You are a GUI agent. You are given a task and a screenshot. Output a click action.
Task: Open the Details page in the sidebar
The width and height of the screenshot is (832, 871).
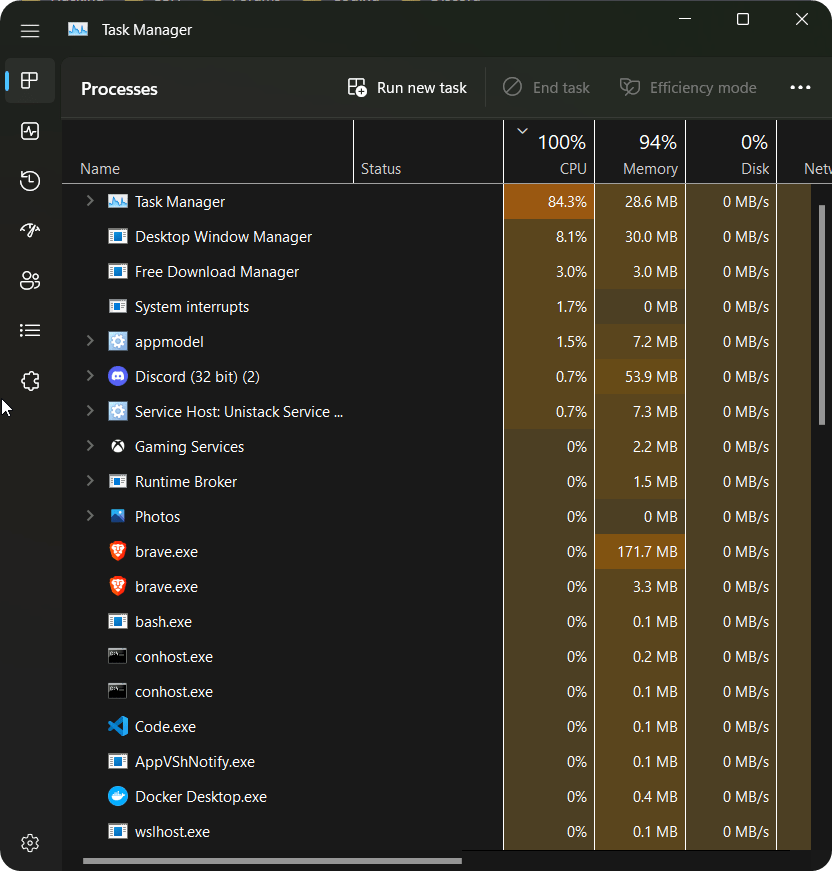(30, 331)
